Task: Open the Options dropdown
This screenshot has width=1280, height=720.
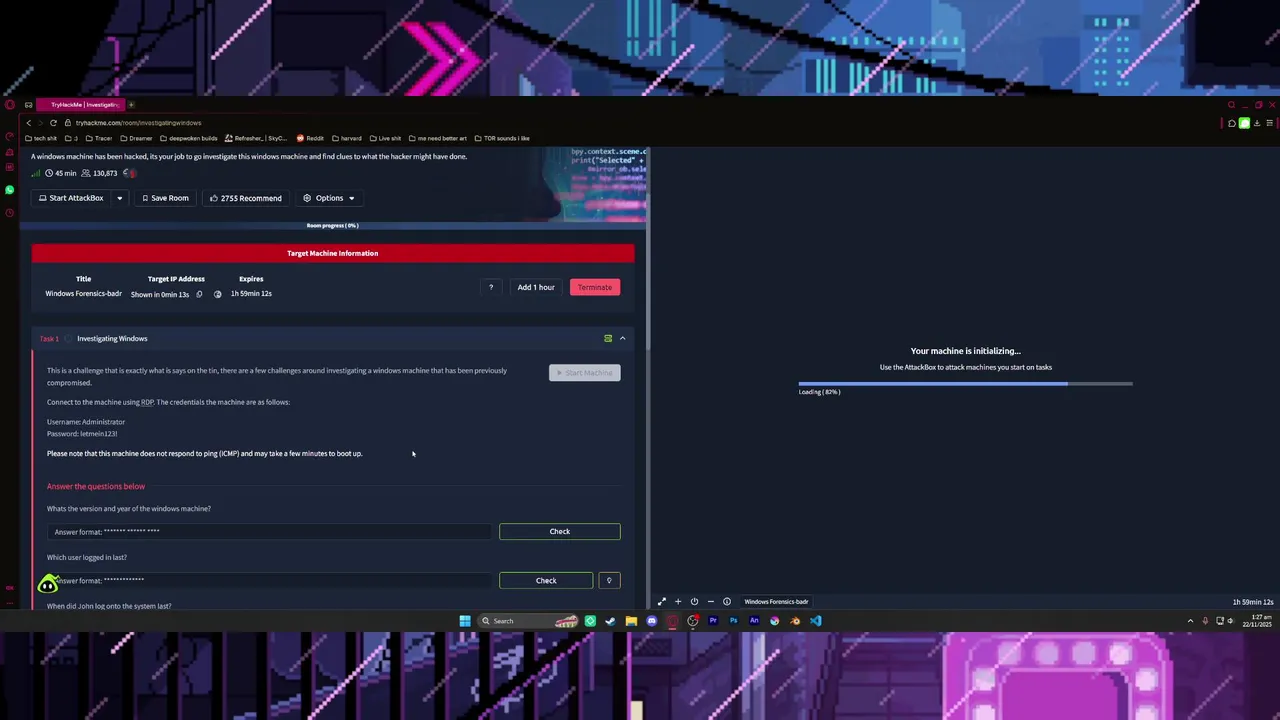Action: 329,198
